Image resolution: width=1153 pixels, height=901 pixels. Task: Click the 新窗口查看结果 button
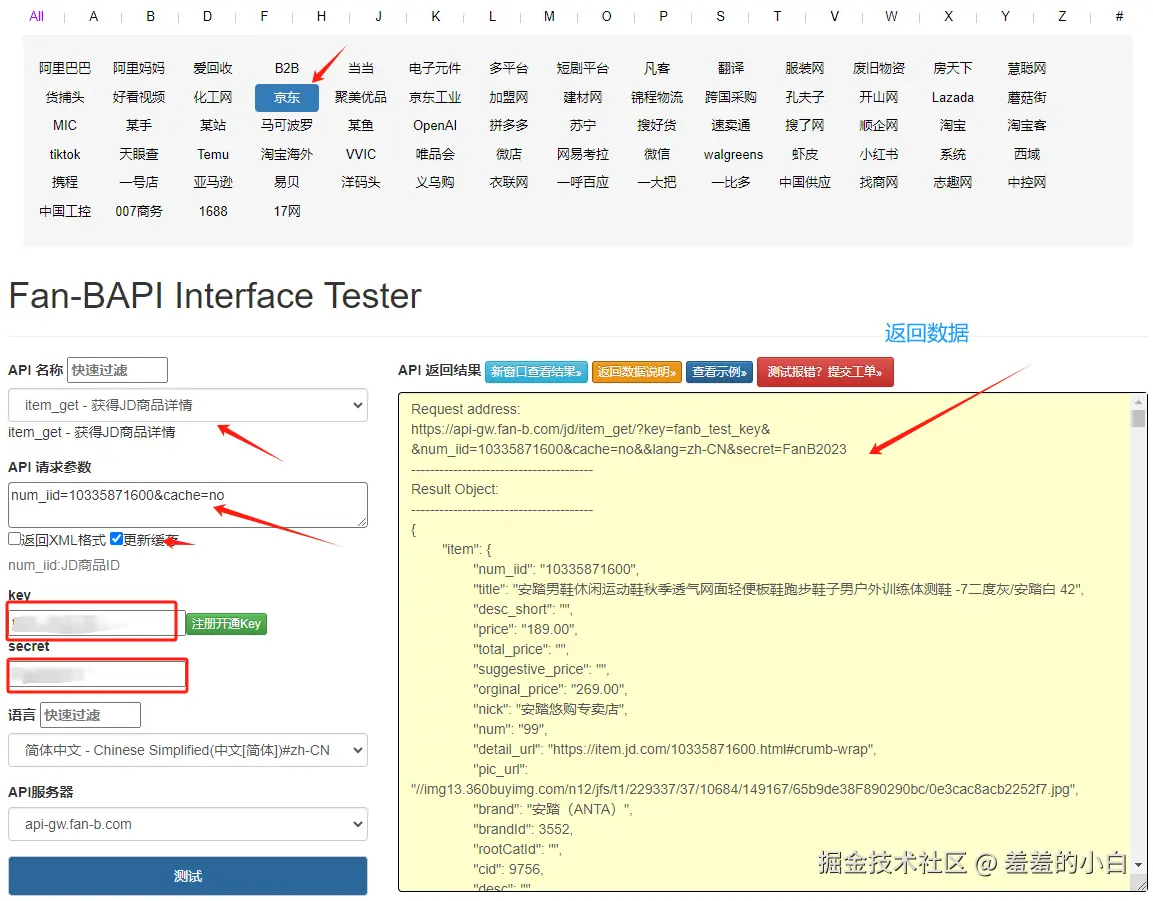pos(536,372)
